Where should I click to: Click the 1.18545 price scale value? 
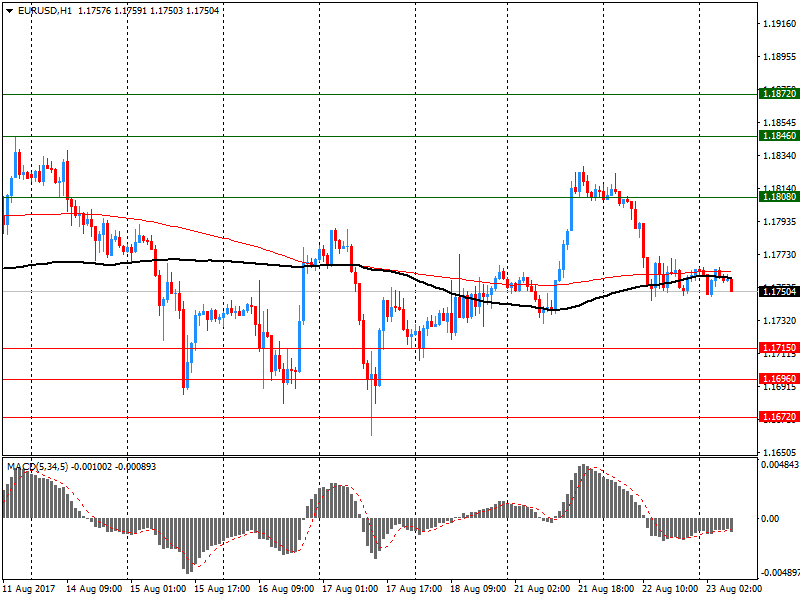780,122
